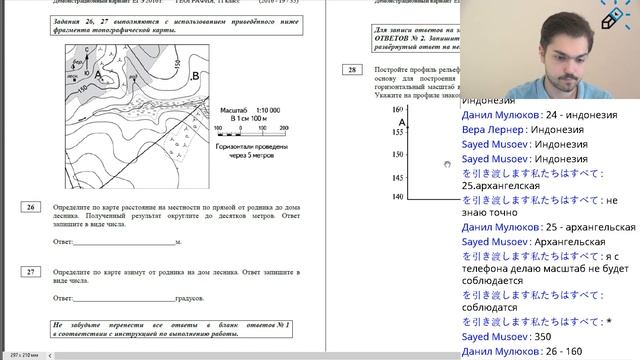Click the text 'Масштаб 1:10 000'

250,110
